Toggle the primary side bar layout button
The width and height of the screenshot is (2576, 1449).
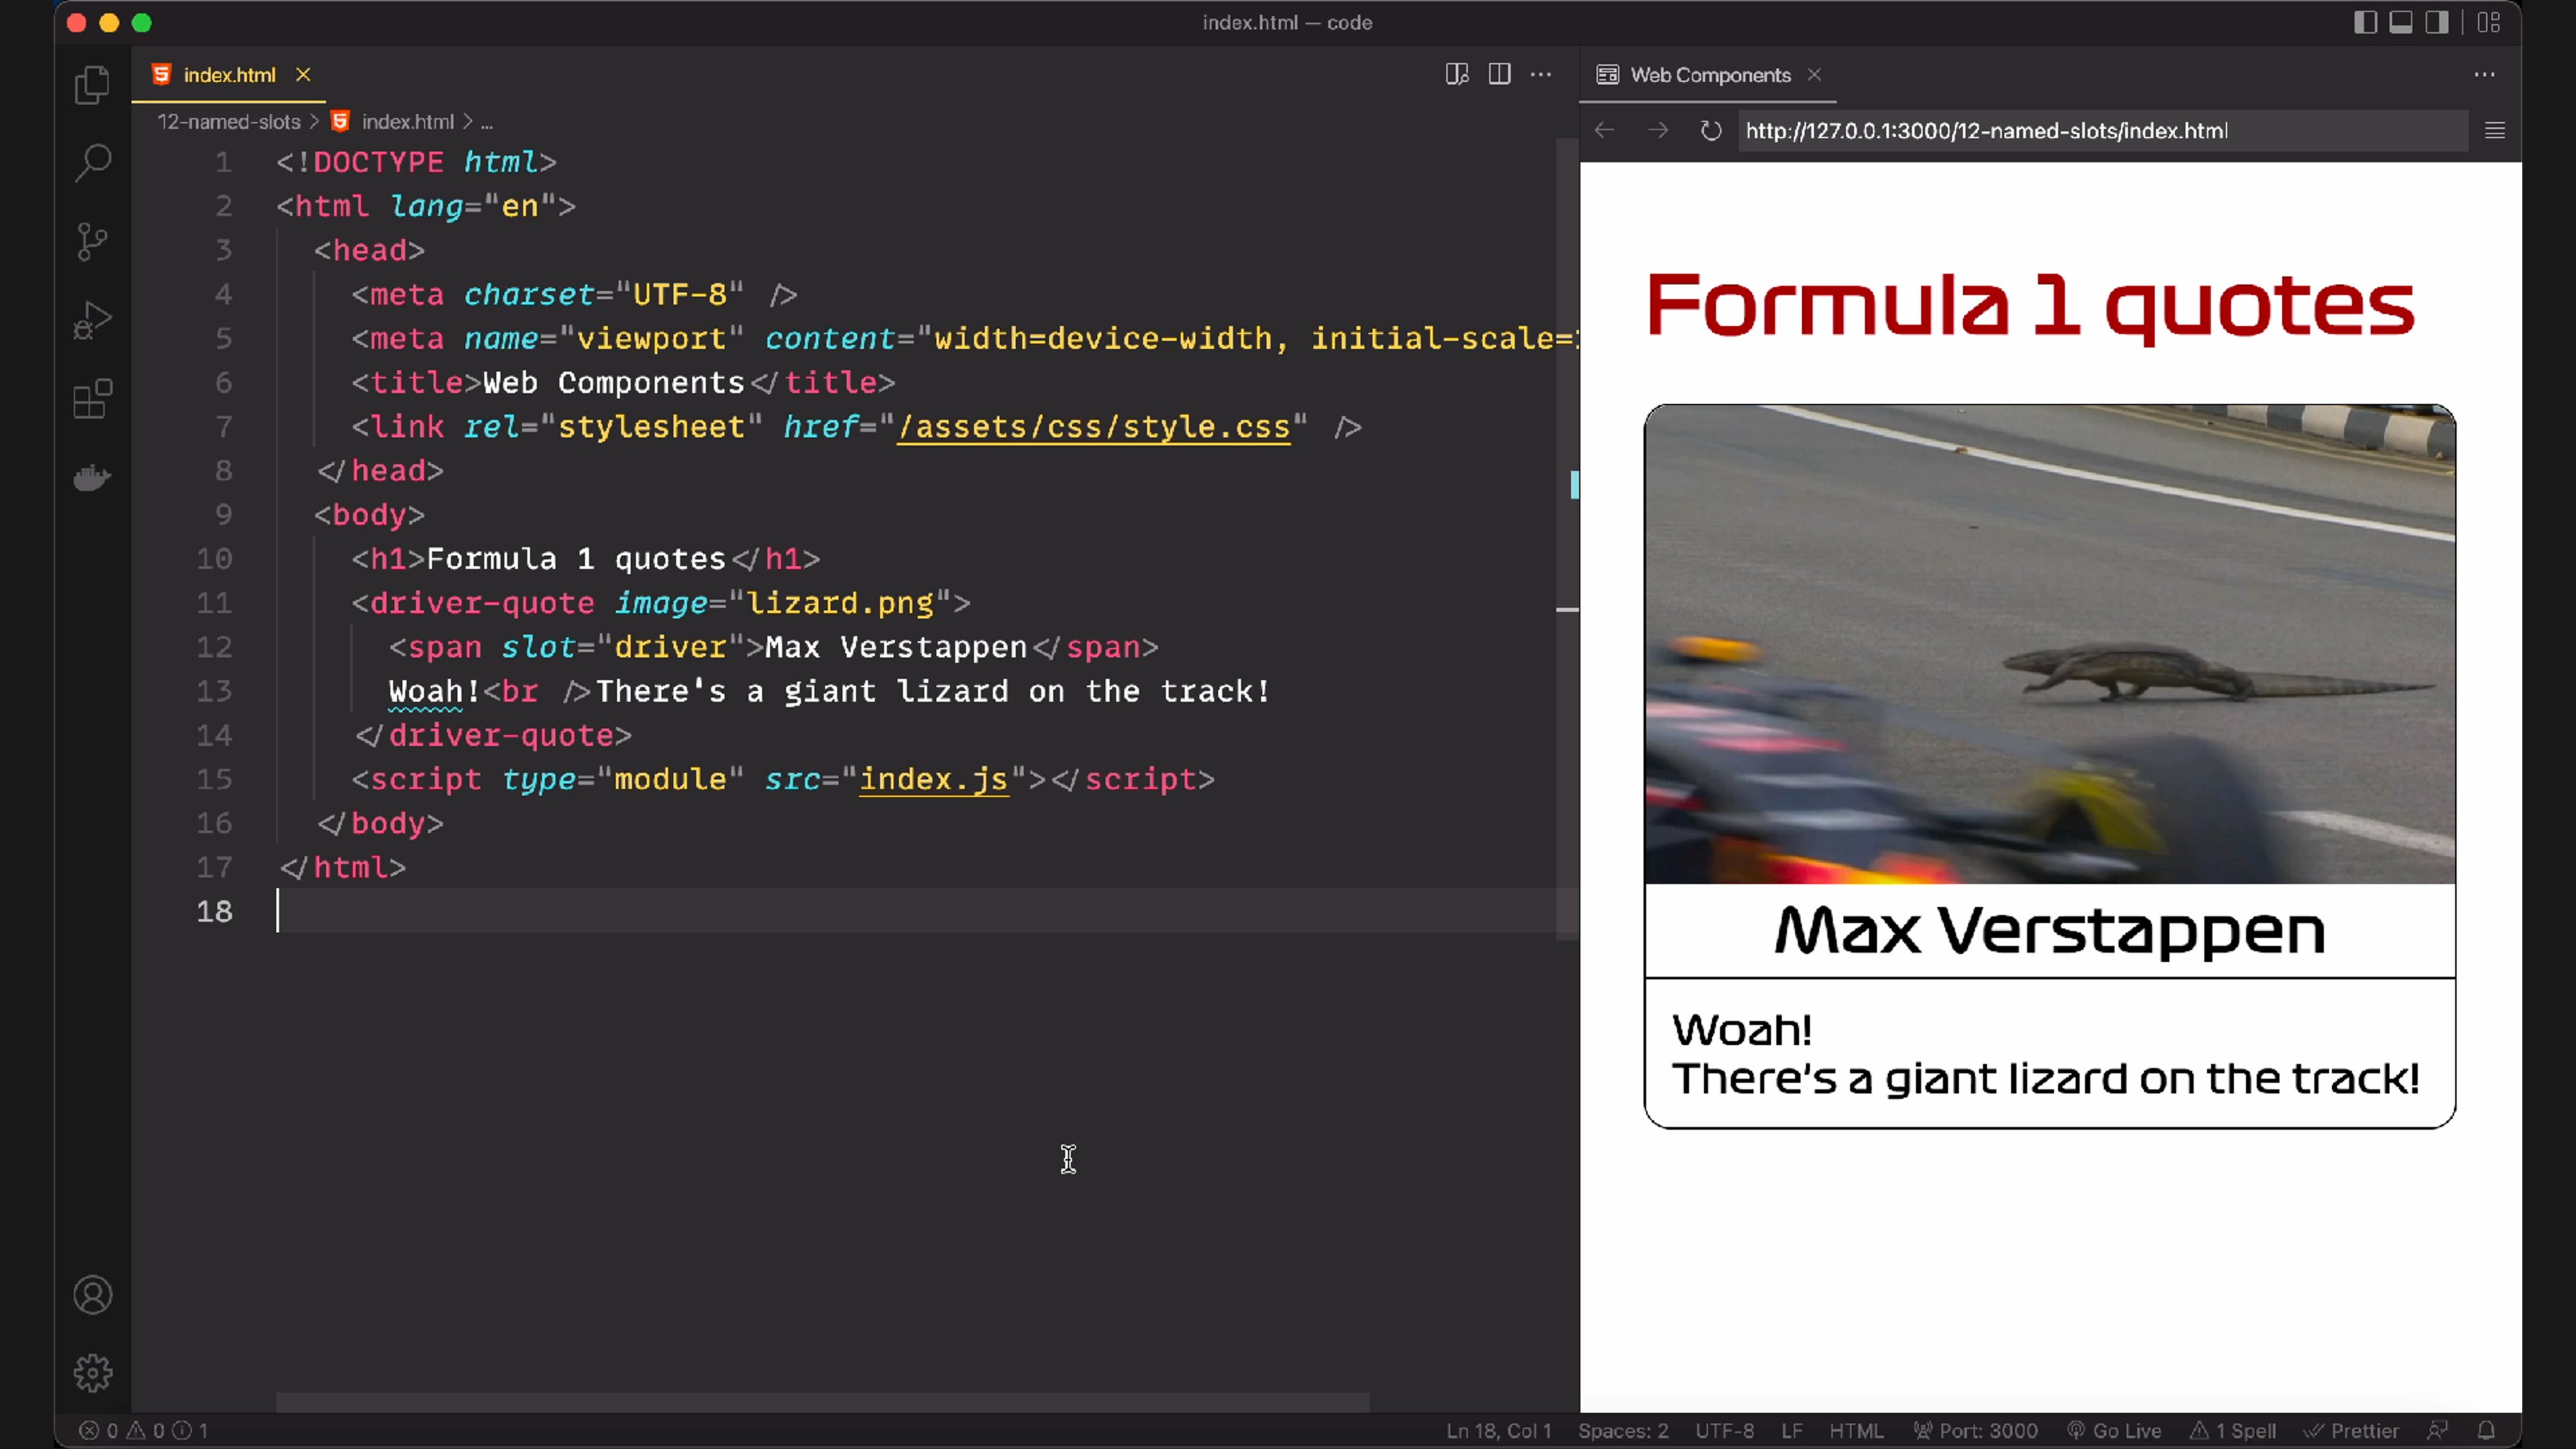[2365, 22]
